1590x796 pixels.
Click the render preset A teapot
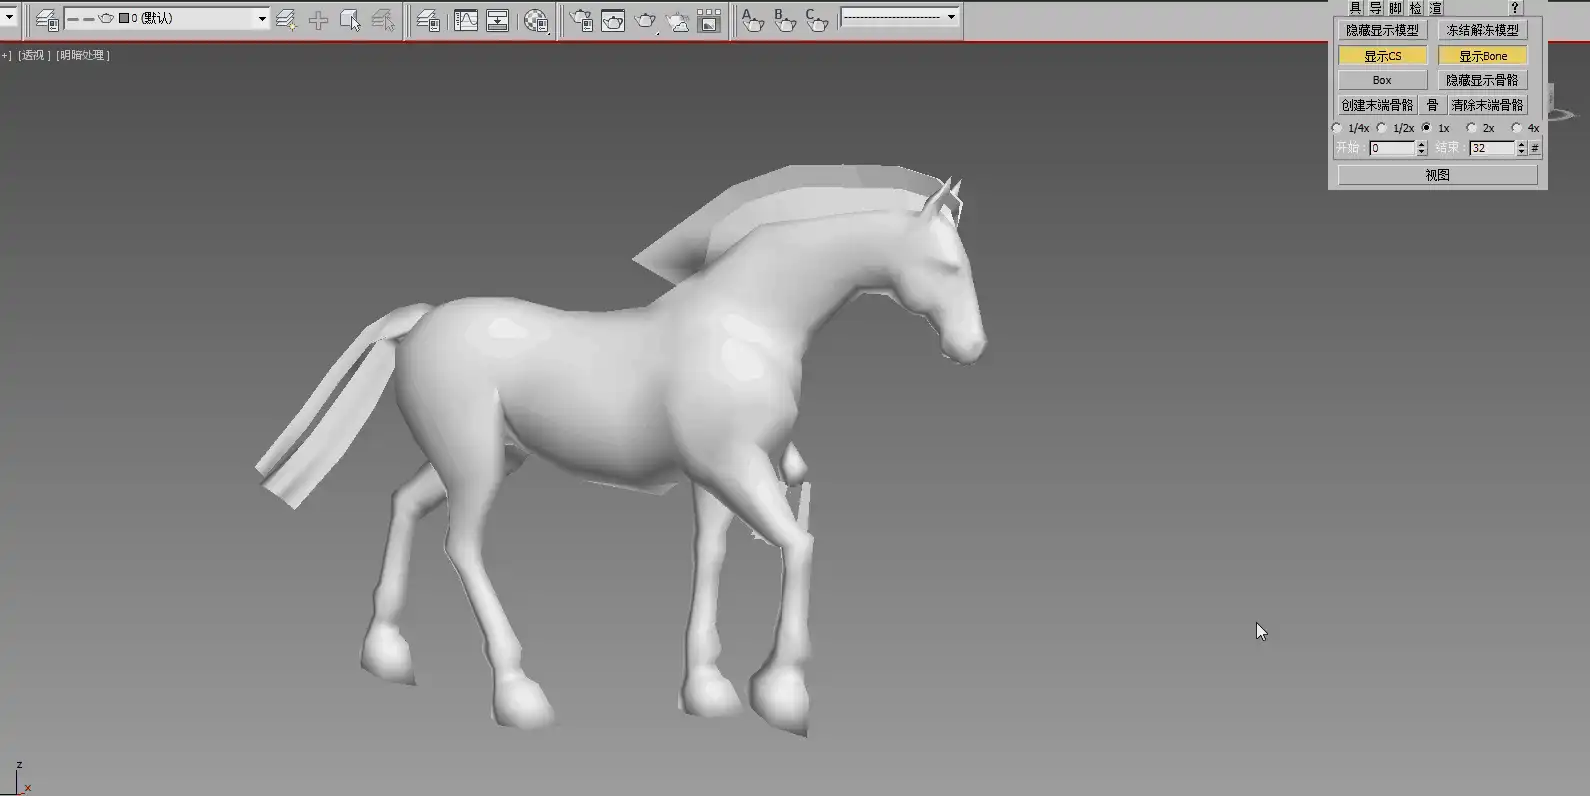click(752, 20)
